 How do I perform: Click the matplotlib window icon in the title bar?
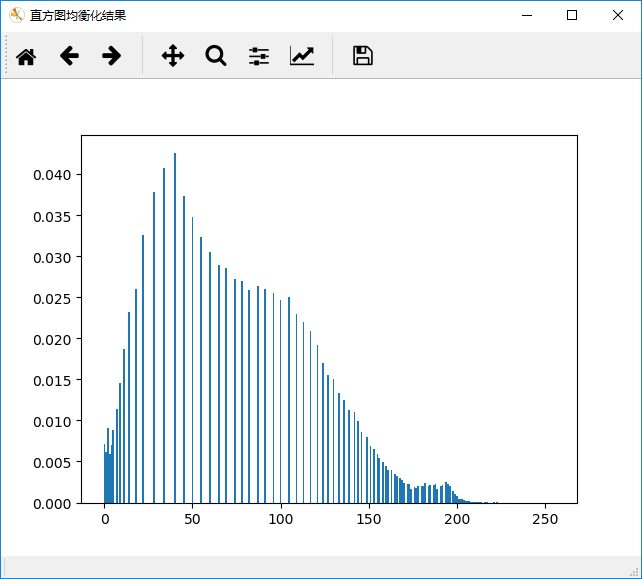[17, 16]
